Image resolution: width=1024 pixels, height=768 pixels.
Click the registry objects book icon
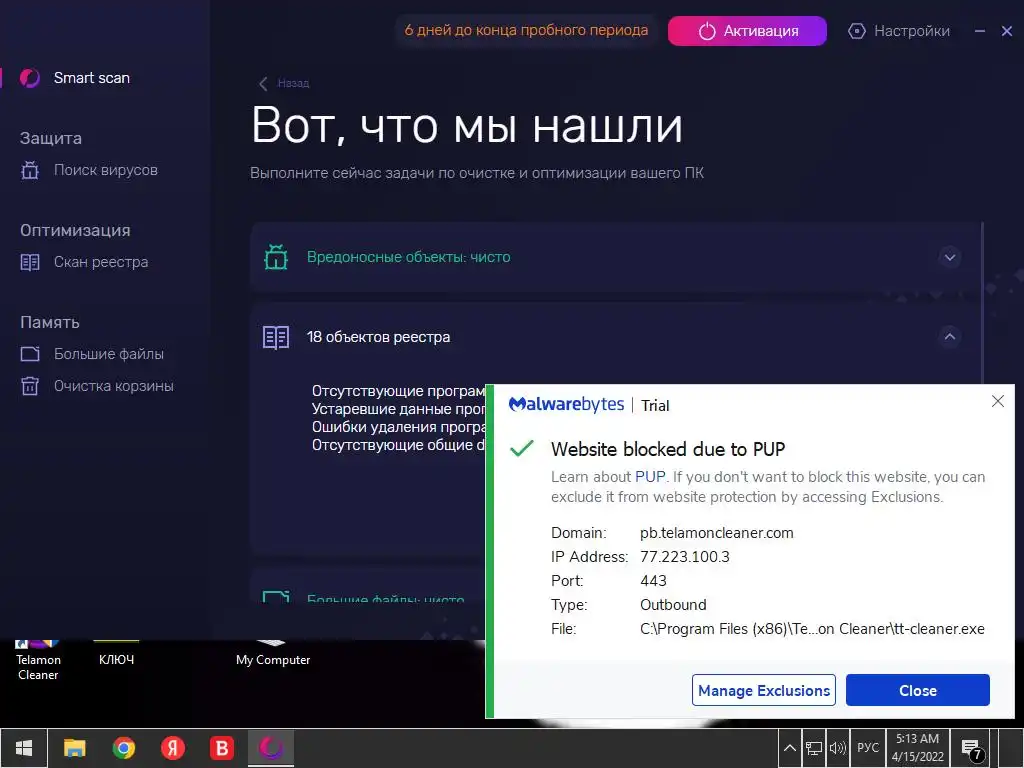tap(276, 338)
